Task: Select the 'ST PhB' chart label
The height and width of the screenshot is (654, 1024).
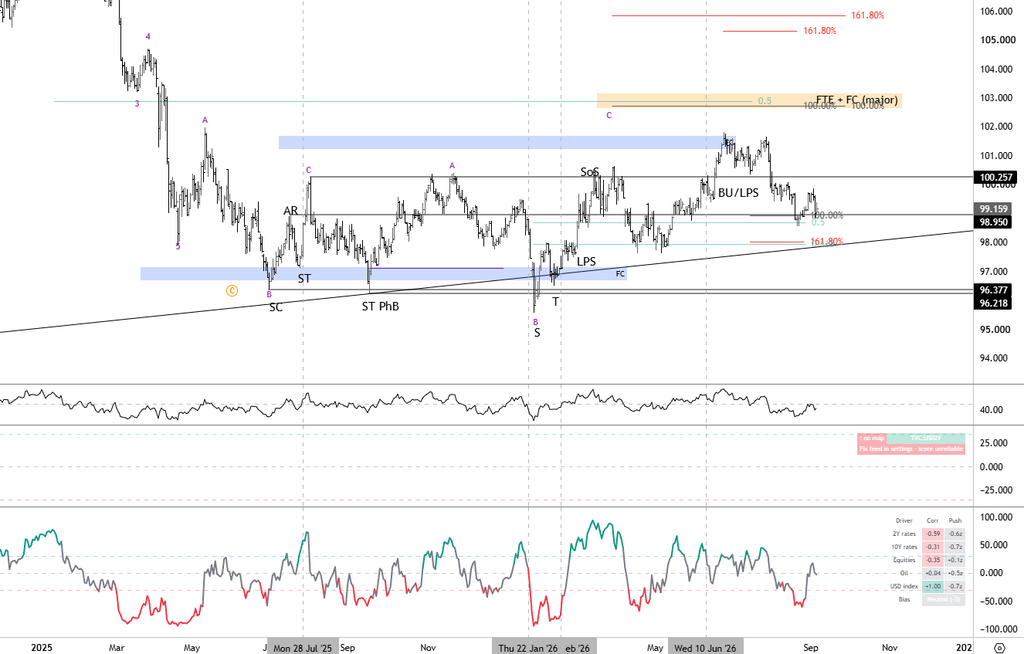Action: (x=380, y=306)
